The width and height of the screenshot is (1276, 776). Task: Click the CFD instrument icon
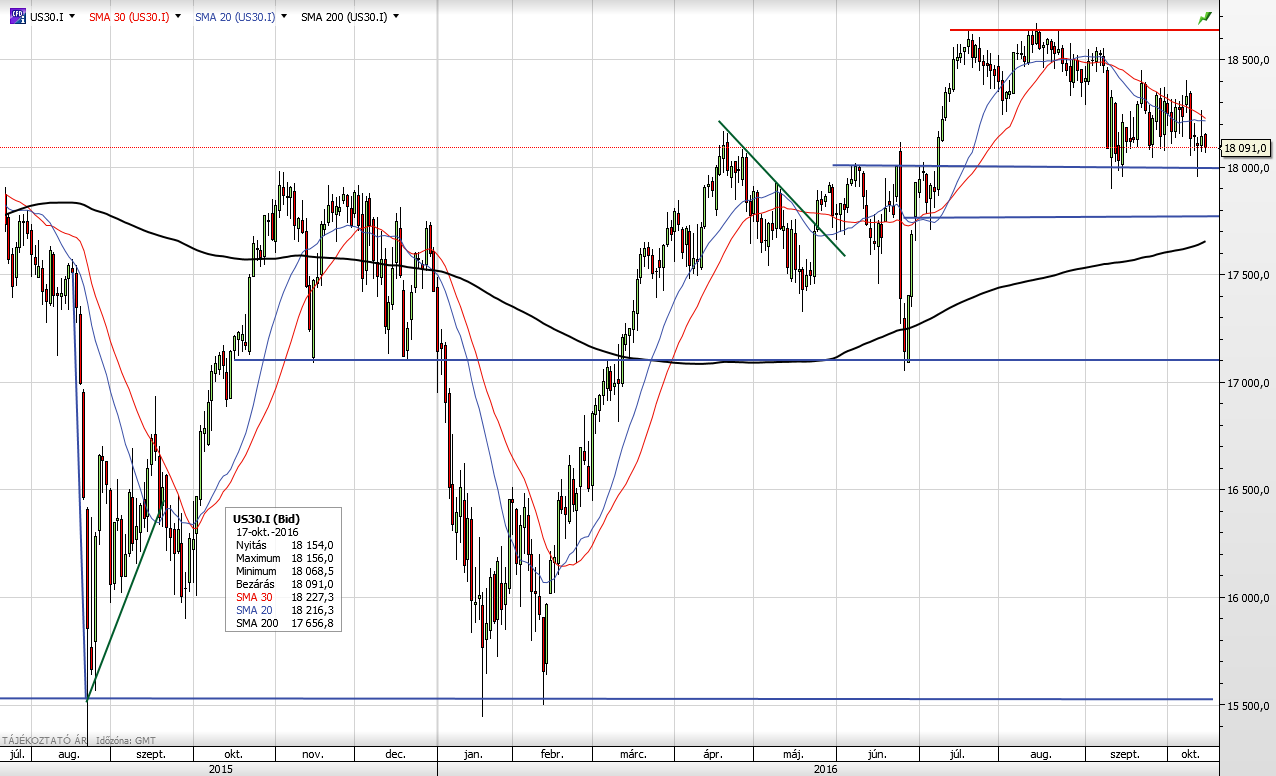(18, 17)
